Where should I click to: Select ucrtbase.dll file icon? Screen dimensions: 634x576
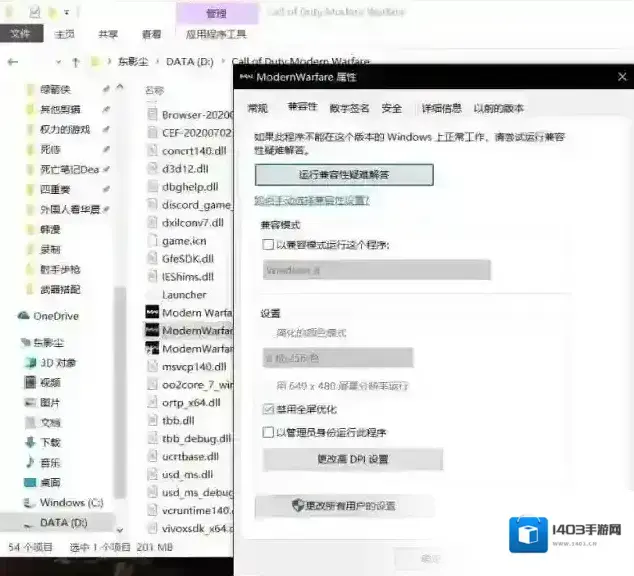pos(152,456)
